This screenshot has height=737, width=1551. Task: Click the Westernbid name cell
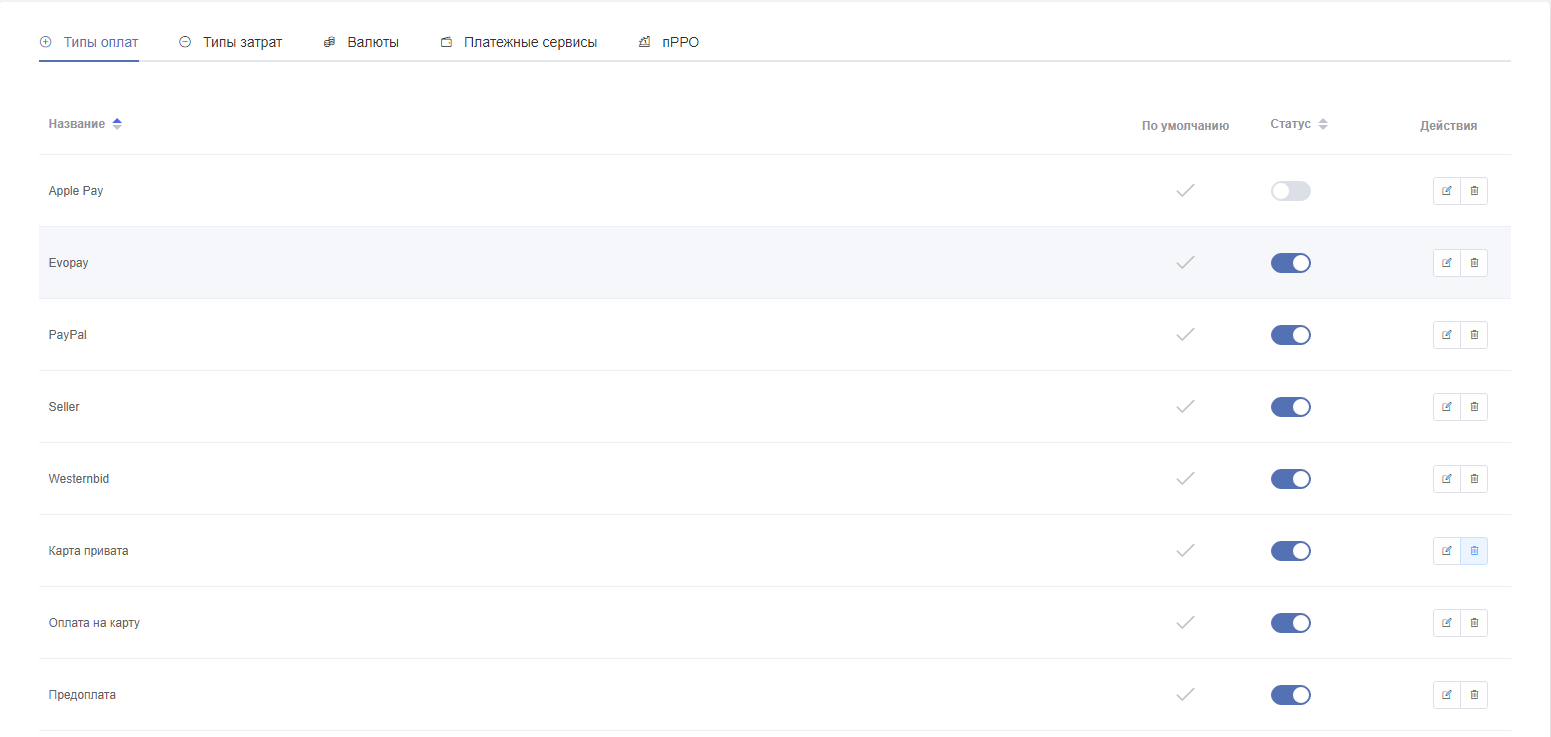click(79, 479)
